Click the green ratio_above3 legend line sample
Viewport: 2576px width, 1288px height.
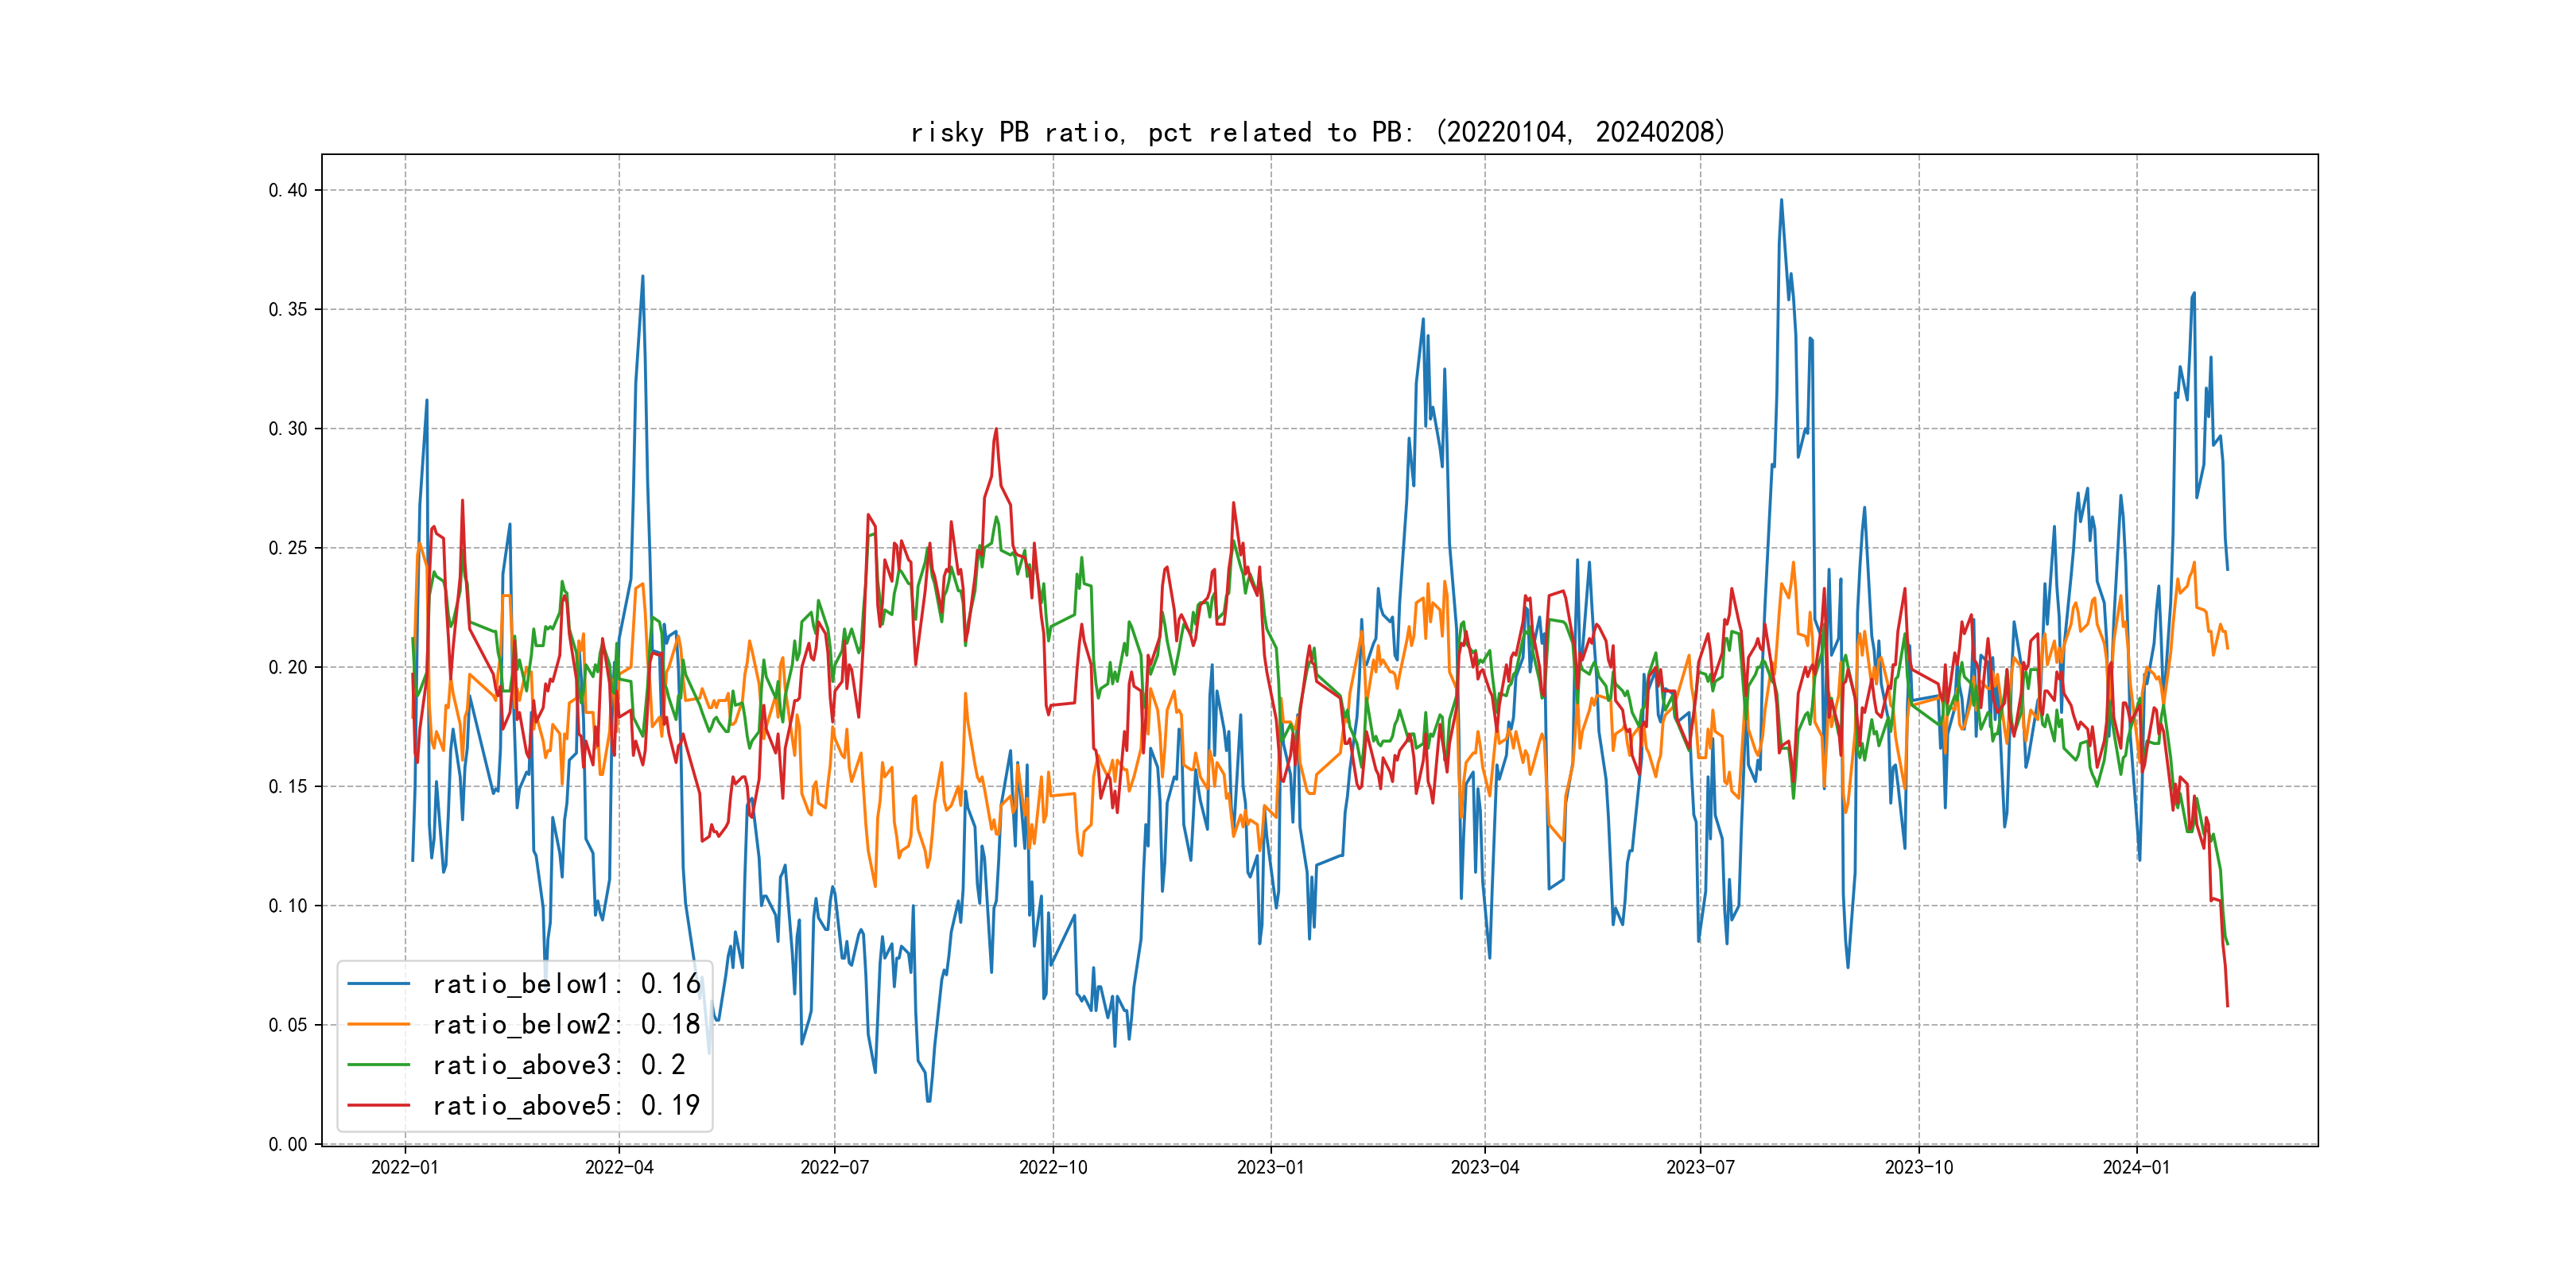378,1065
